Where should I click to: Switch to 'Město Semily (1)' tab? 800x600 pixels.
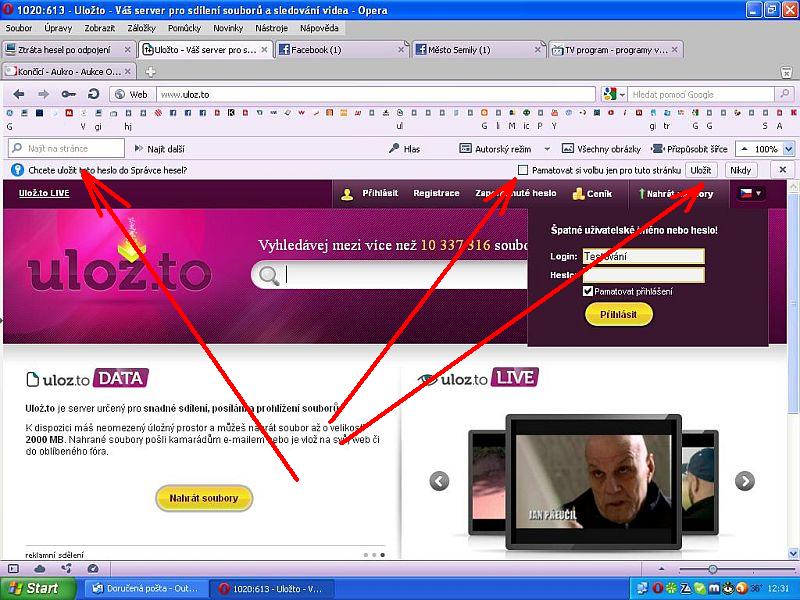click(478, 49)
